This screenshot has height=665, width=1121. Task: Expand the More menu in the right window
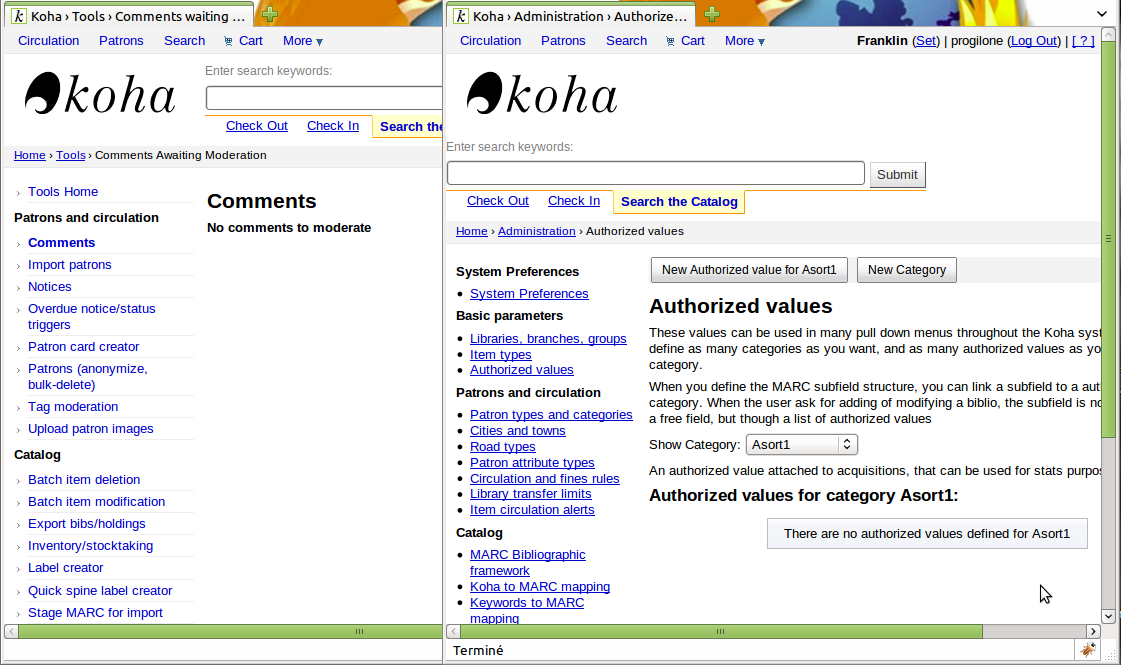745,41
